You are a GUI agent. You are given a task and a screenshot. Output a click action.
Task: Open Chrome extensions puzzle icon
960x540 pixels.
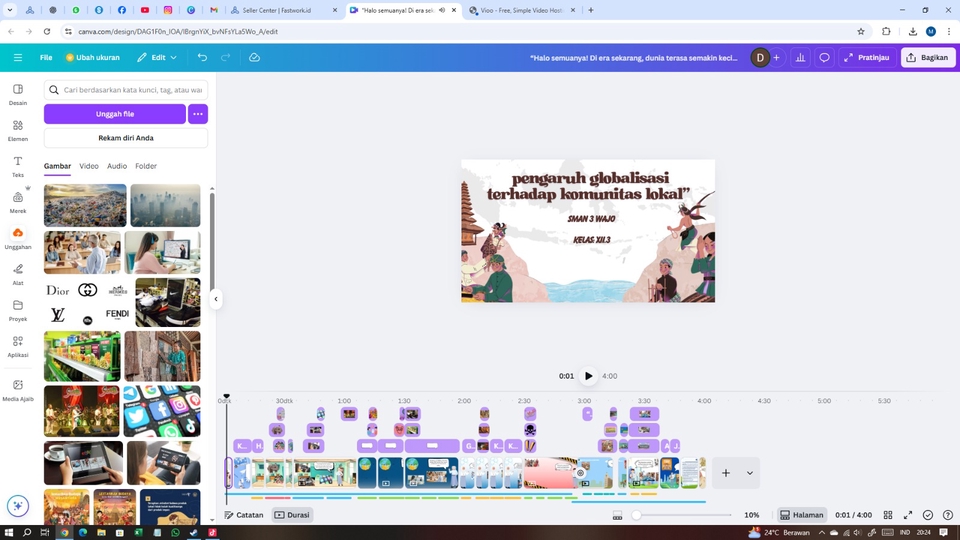(x=886, y=31)
